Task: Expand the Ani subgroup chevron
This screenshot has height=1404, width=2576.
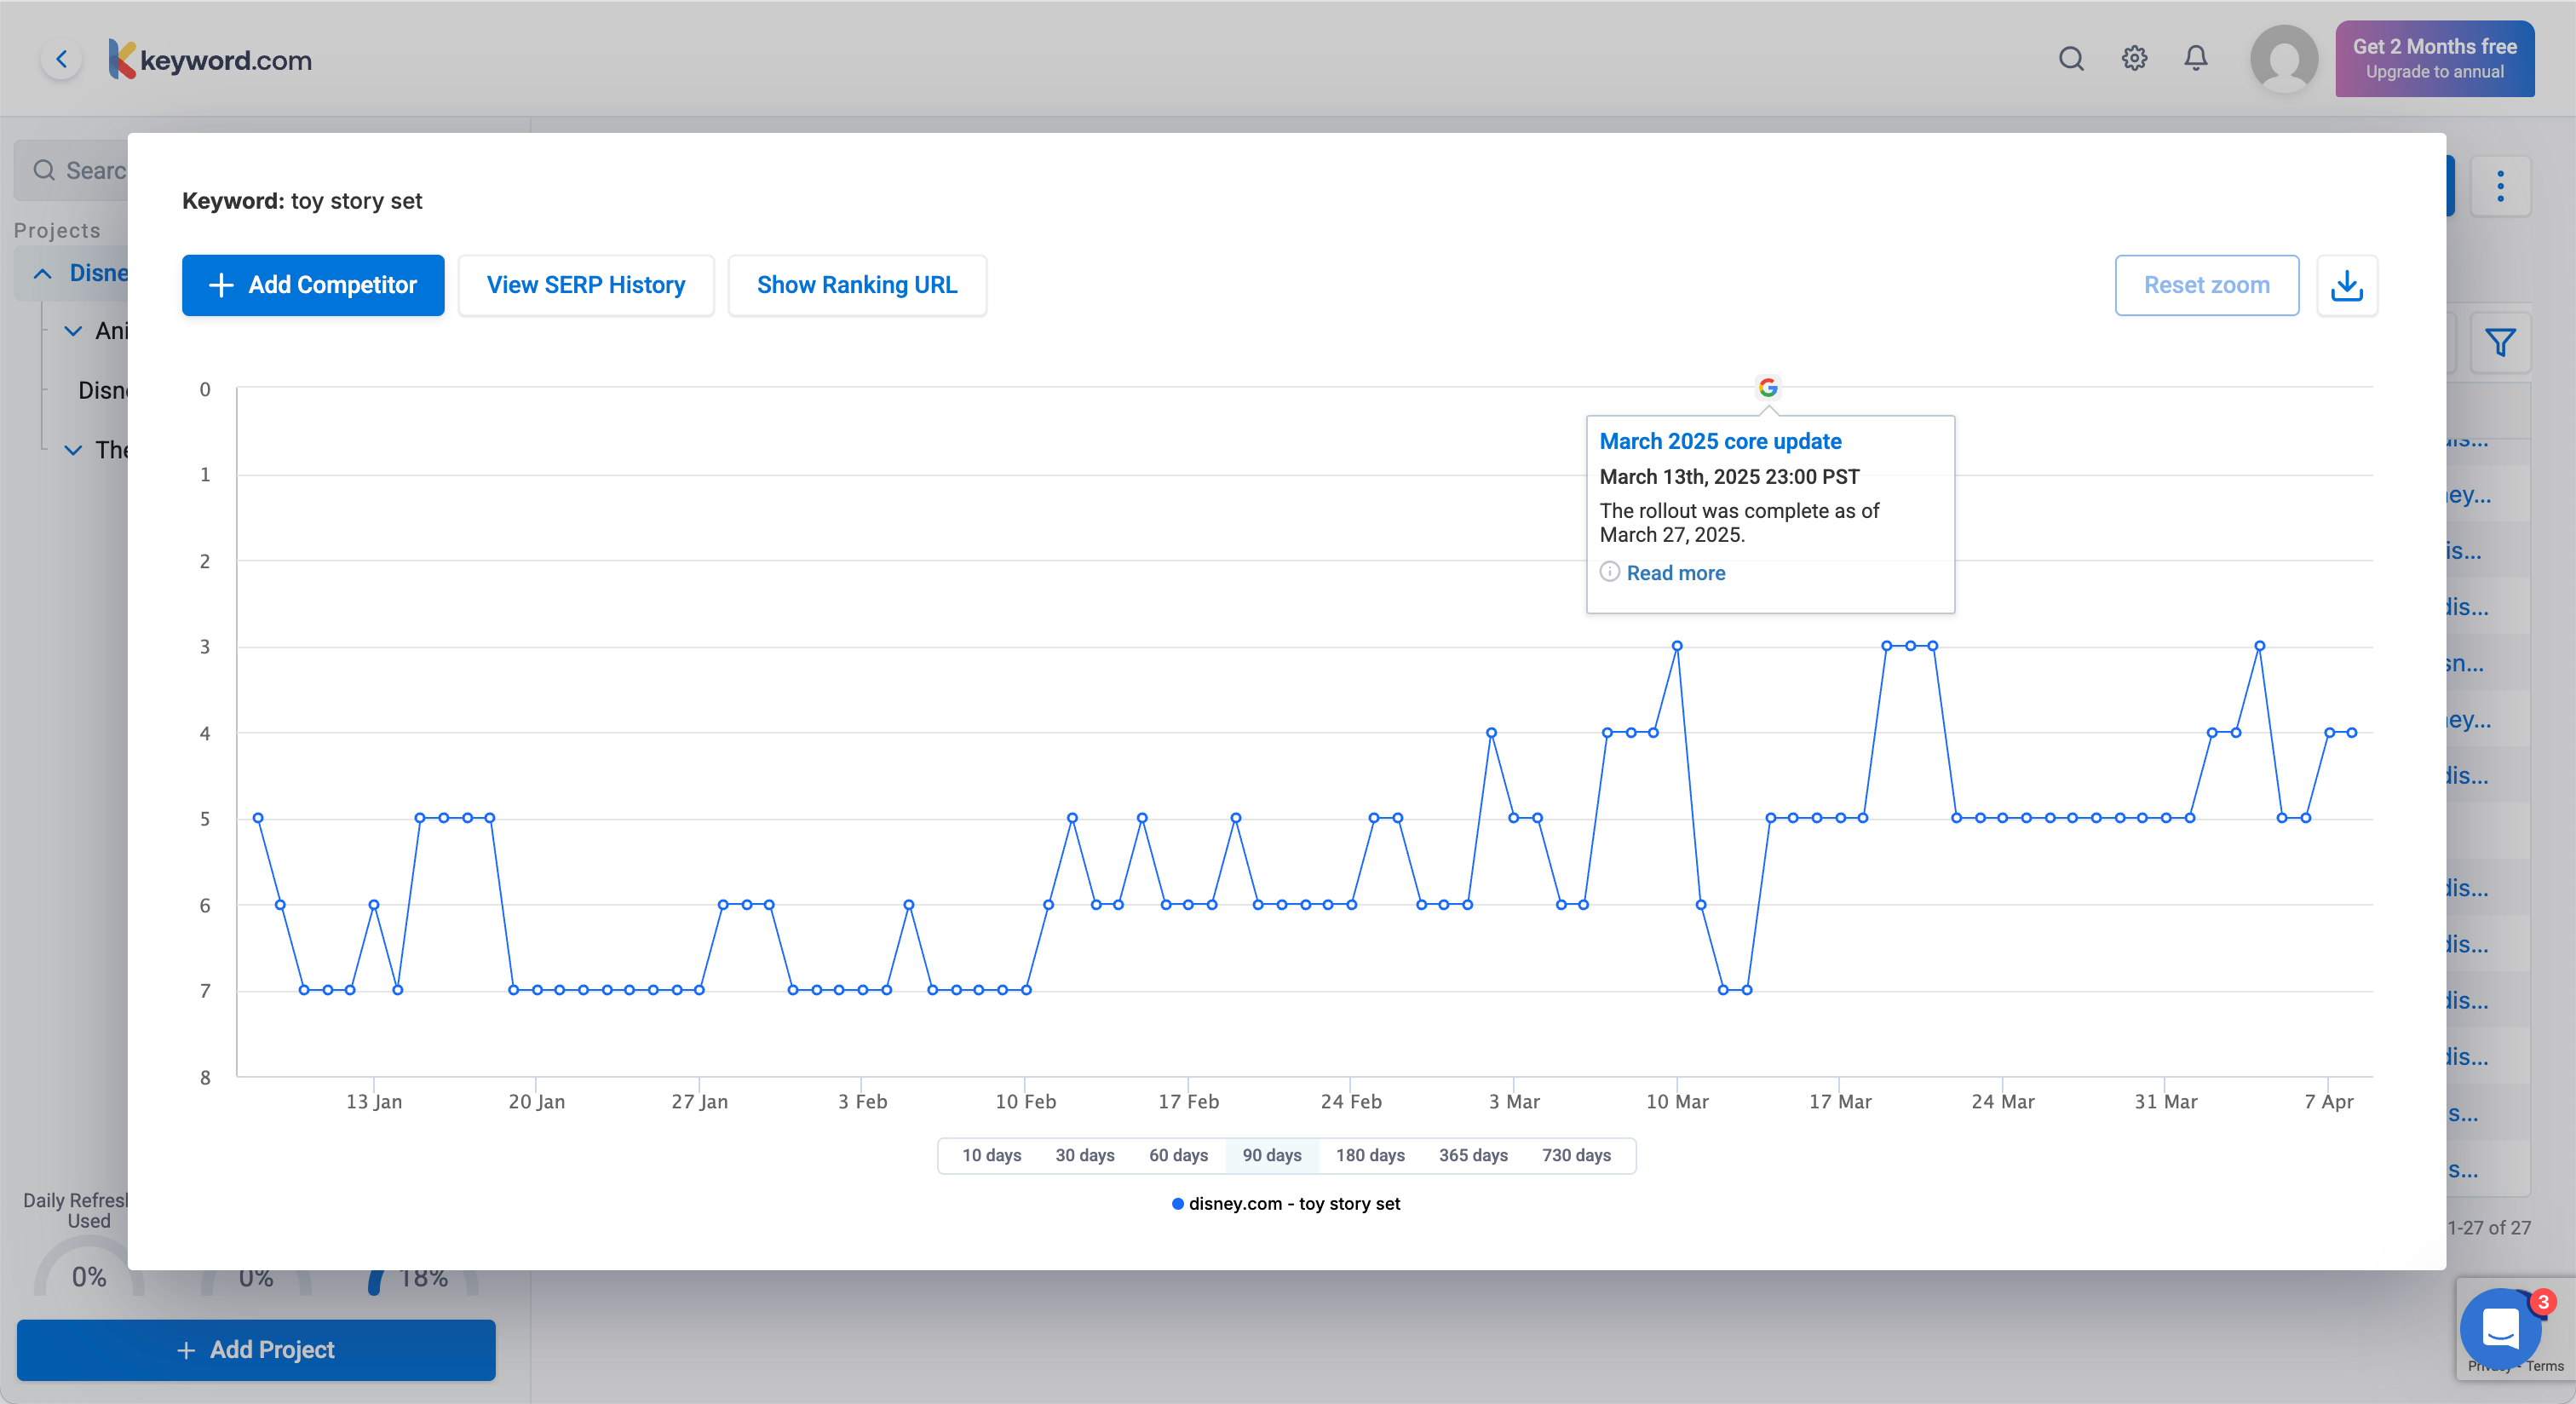Action: 73,331
